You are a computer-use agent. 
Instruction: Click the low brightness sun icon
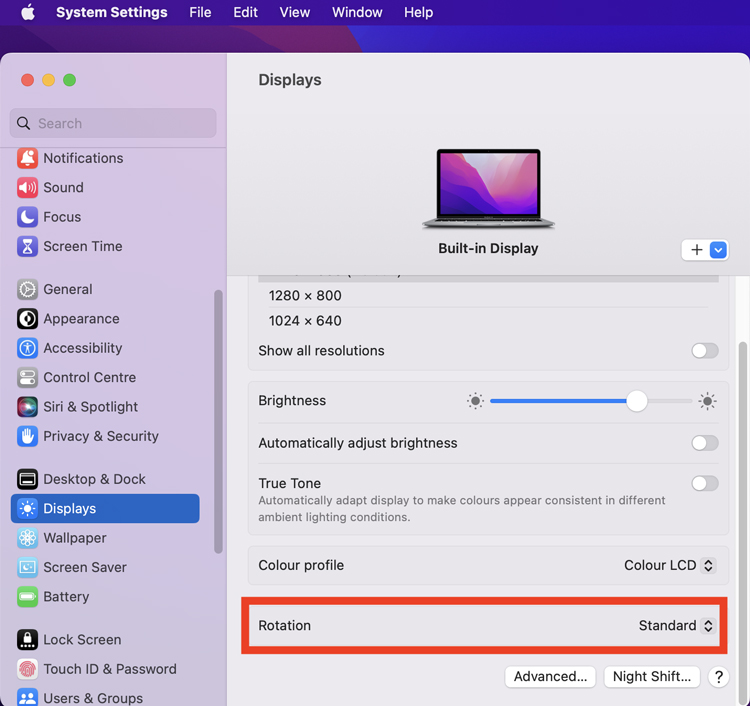tap(475, 401)
